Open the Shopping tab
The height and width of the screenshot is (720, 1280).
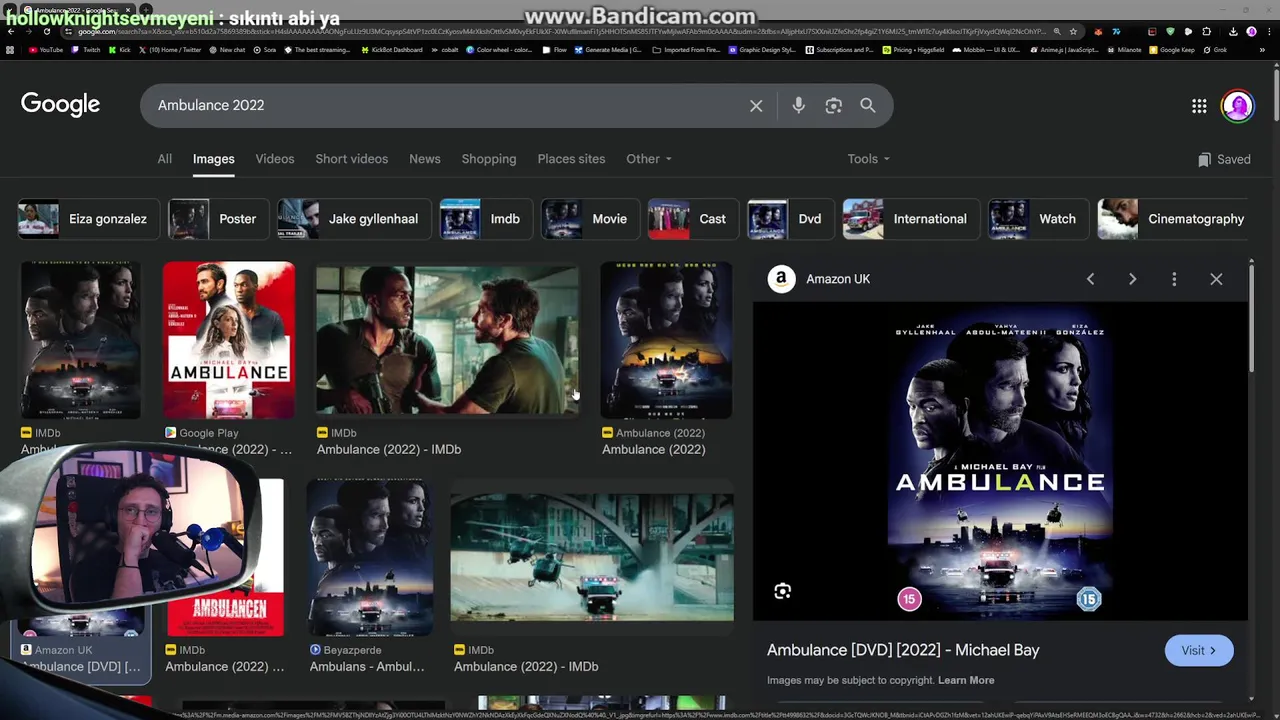[x=488, y=159]
